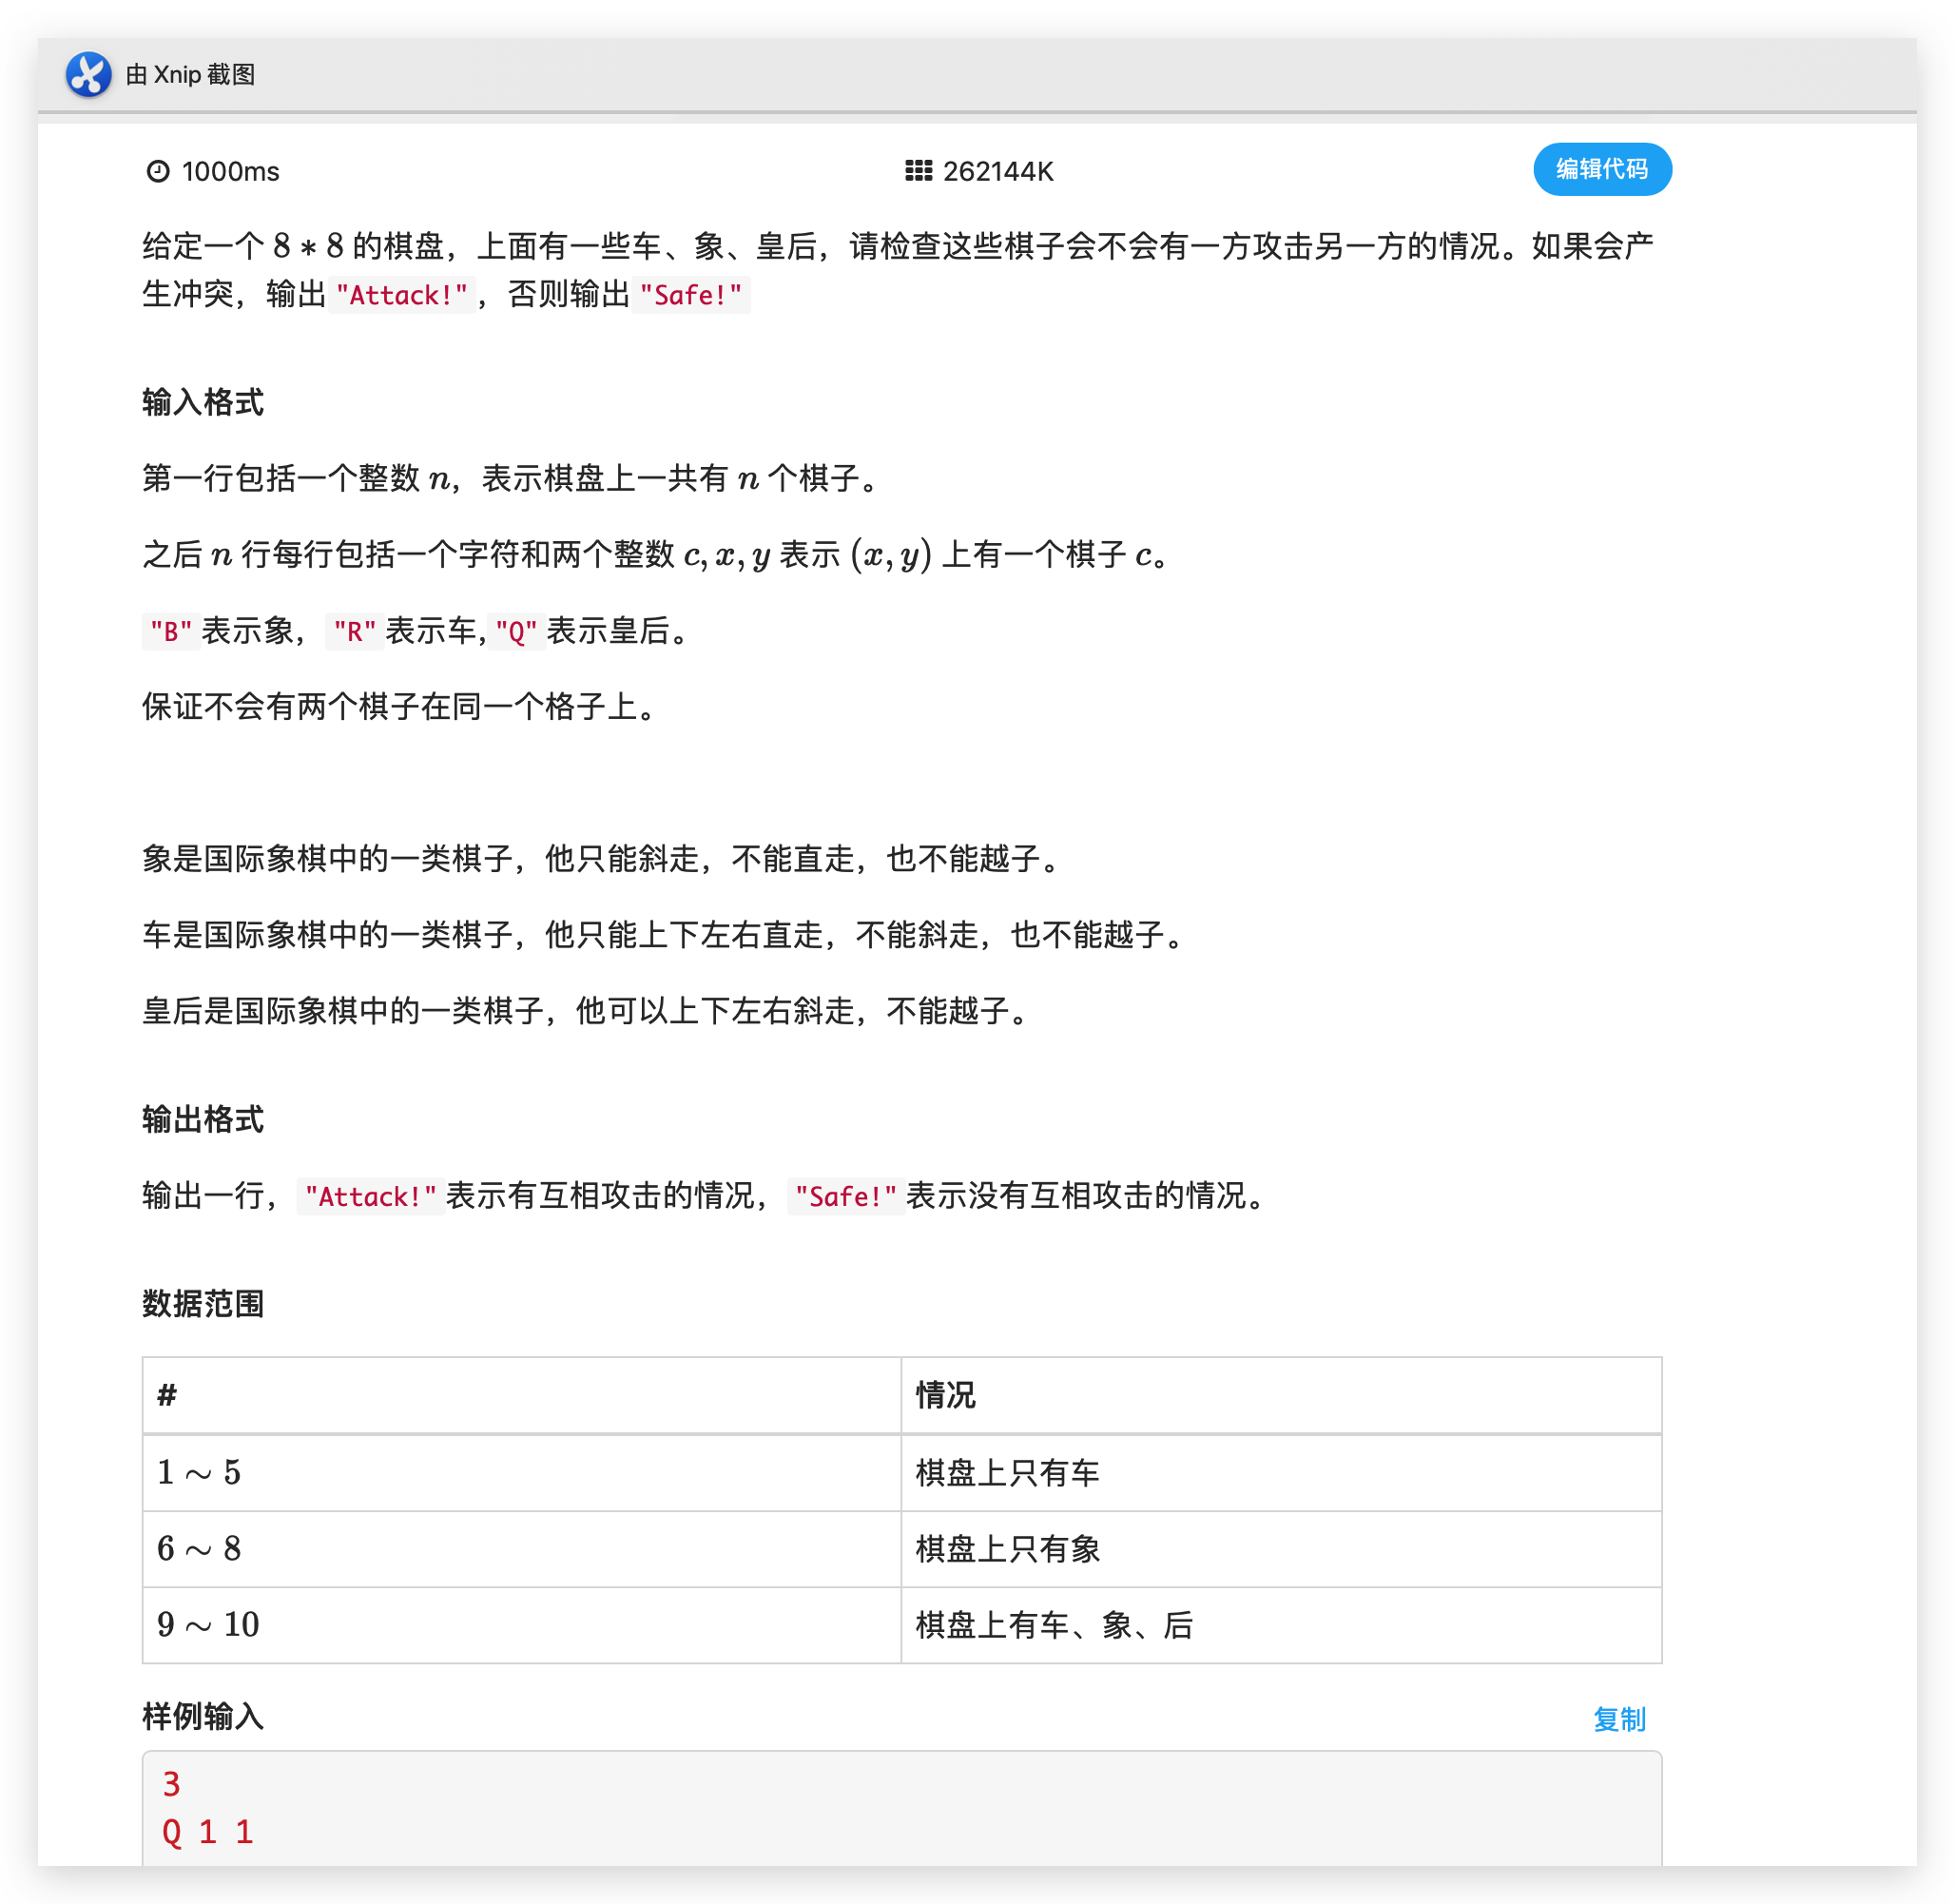Click the clock icon next to 1000ms
1955x1904 pixels.
(160, 171)
